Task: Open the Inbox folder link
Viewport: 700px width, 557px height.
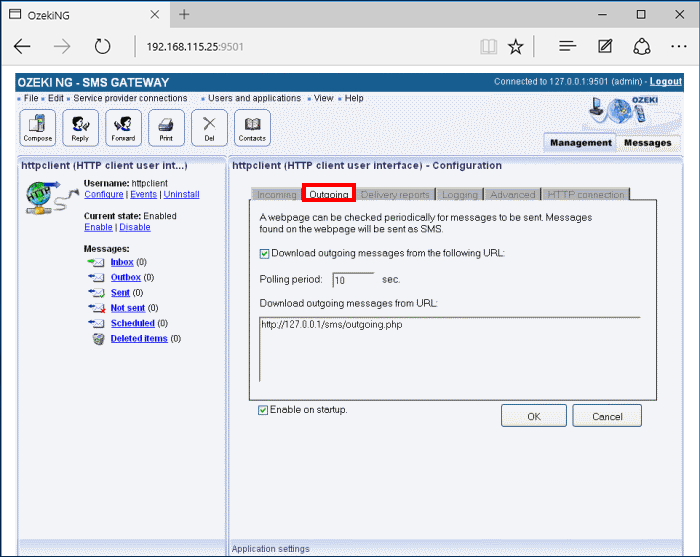Action: [x=121, y=262]
